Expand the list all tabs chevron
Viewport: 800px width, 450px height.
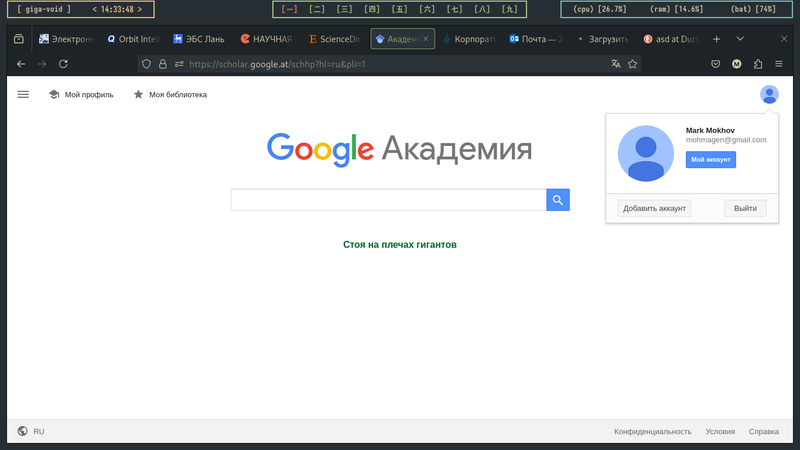740,39
